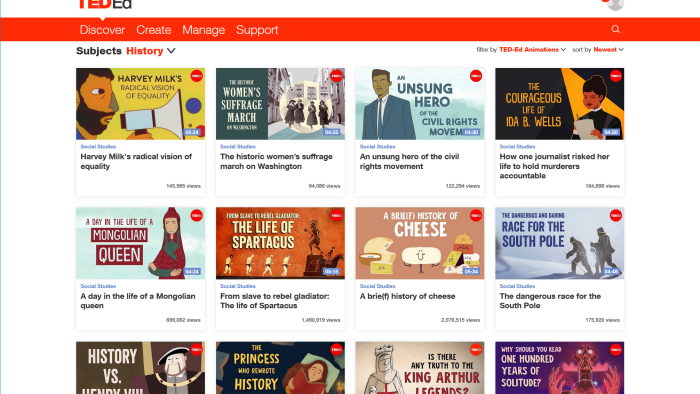Open the Support menu
The height and width of the screenshot is (394, 700).
[x=257, y=30]
